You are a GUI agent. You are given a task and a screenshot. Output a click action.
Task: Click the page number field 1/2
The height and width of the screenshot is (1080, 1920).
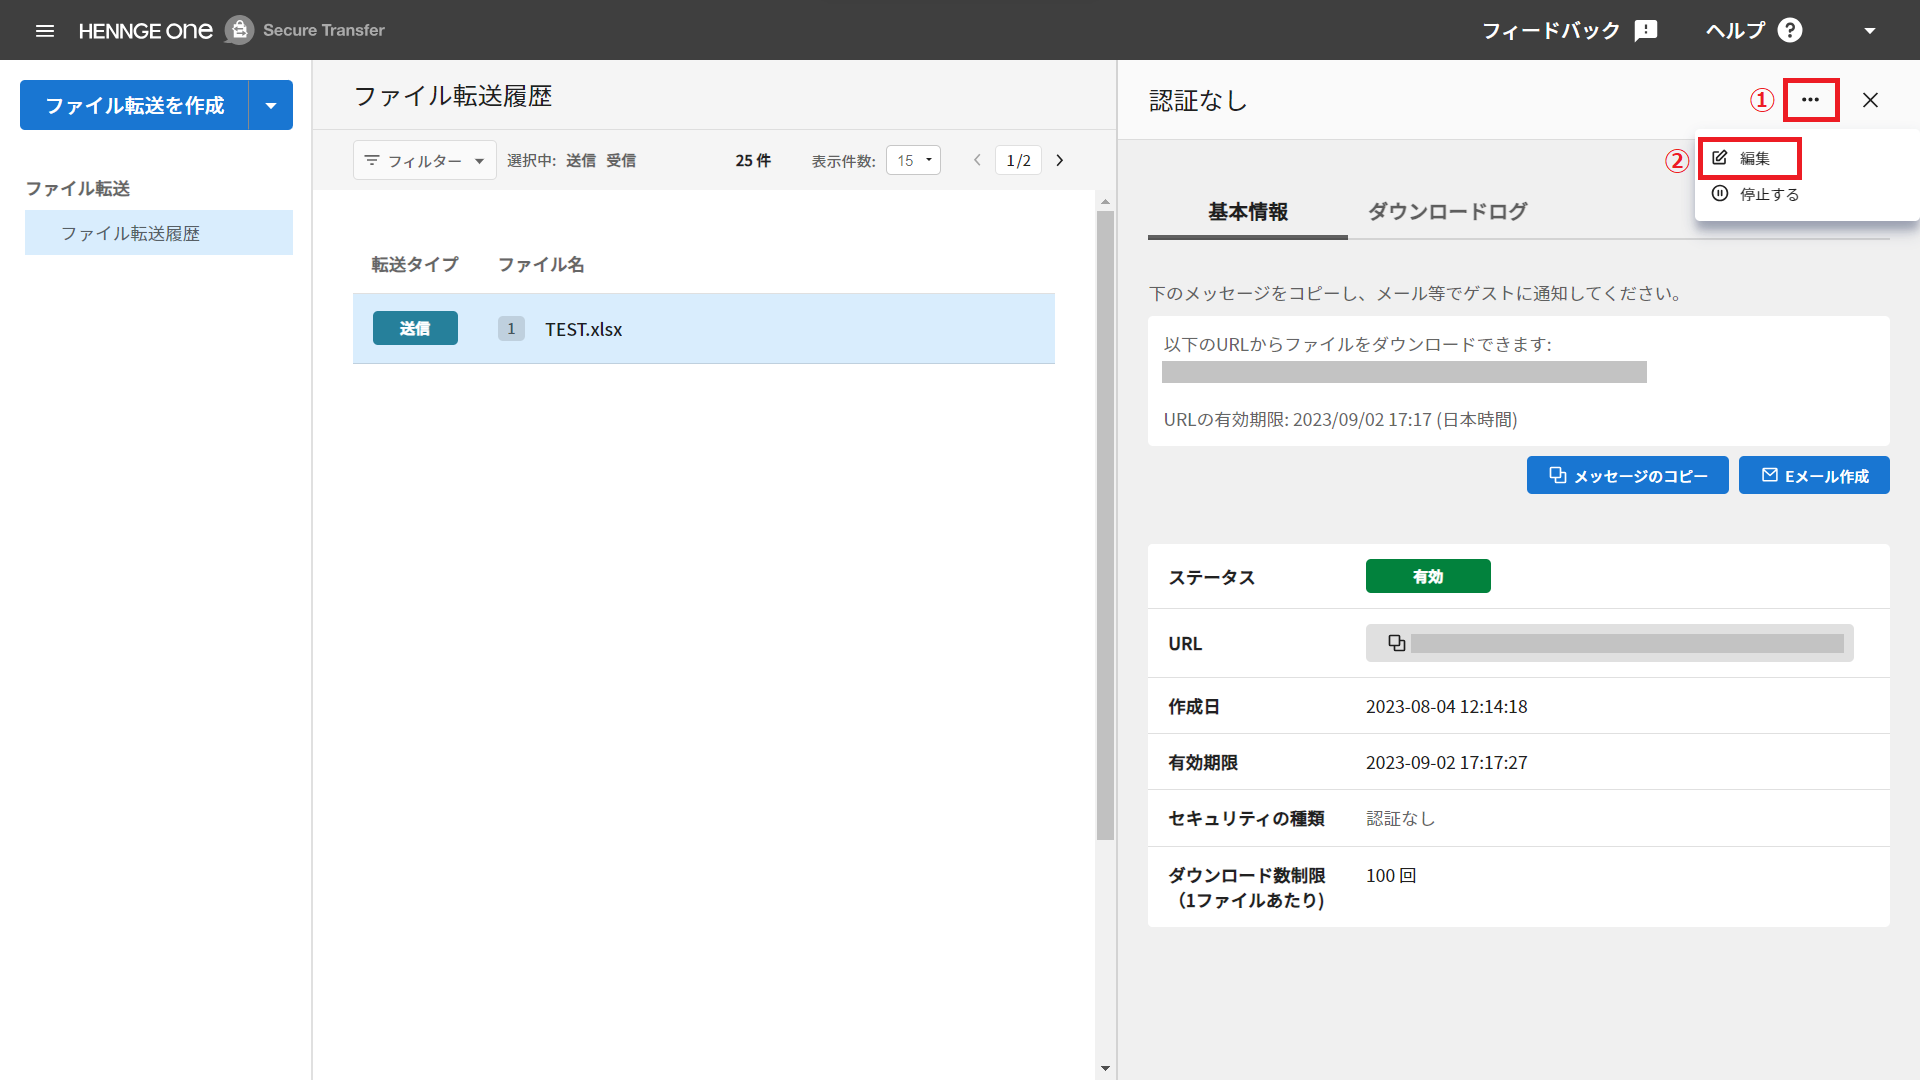1018,160
